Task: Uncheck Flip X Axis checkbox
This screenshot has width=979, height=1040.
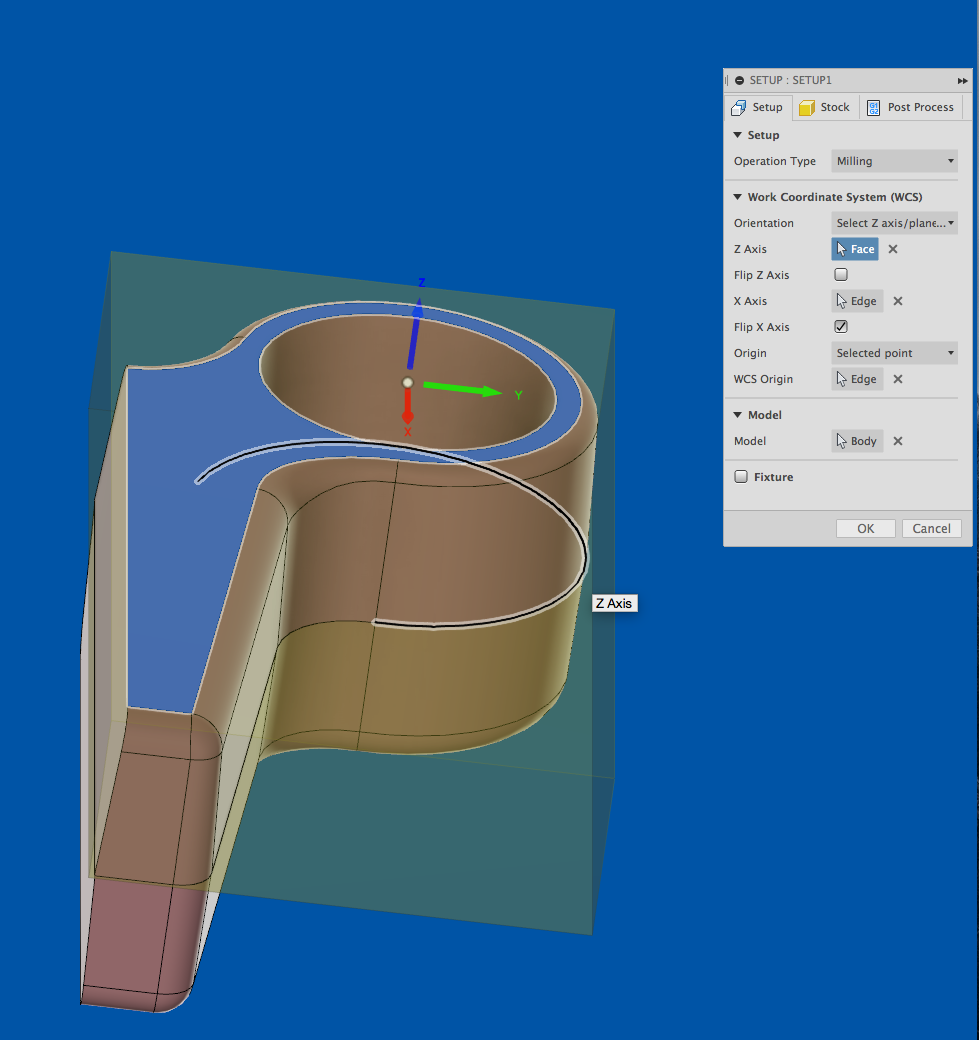Action: tap(841, 326)
